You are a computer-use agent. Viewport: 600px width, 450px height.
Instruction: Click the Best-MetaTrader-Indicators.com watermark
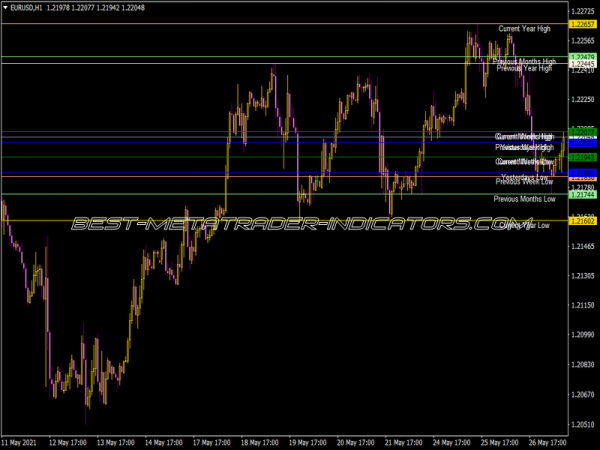pos(300,224)
